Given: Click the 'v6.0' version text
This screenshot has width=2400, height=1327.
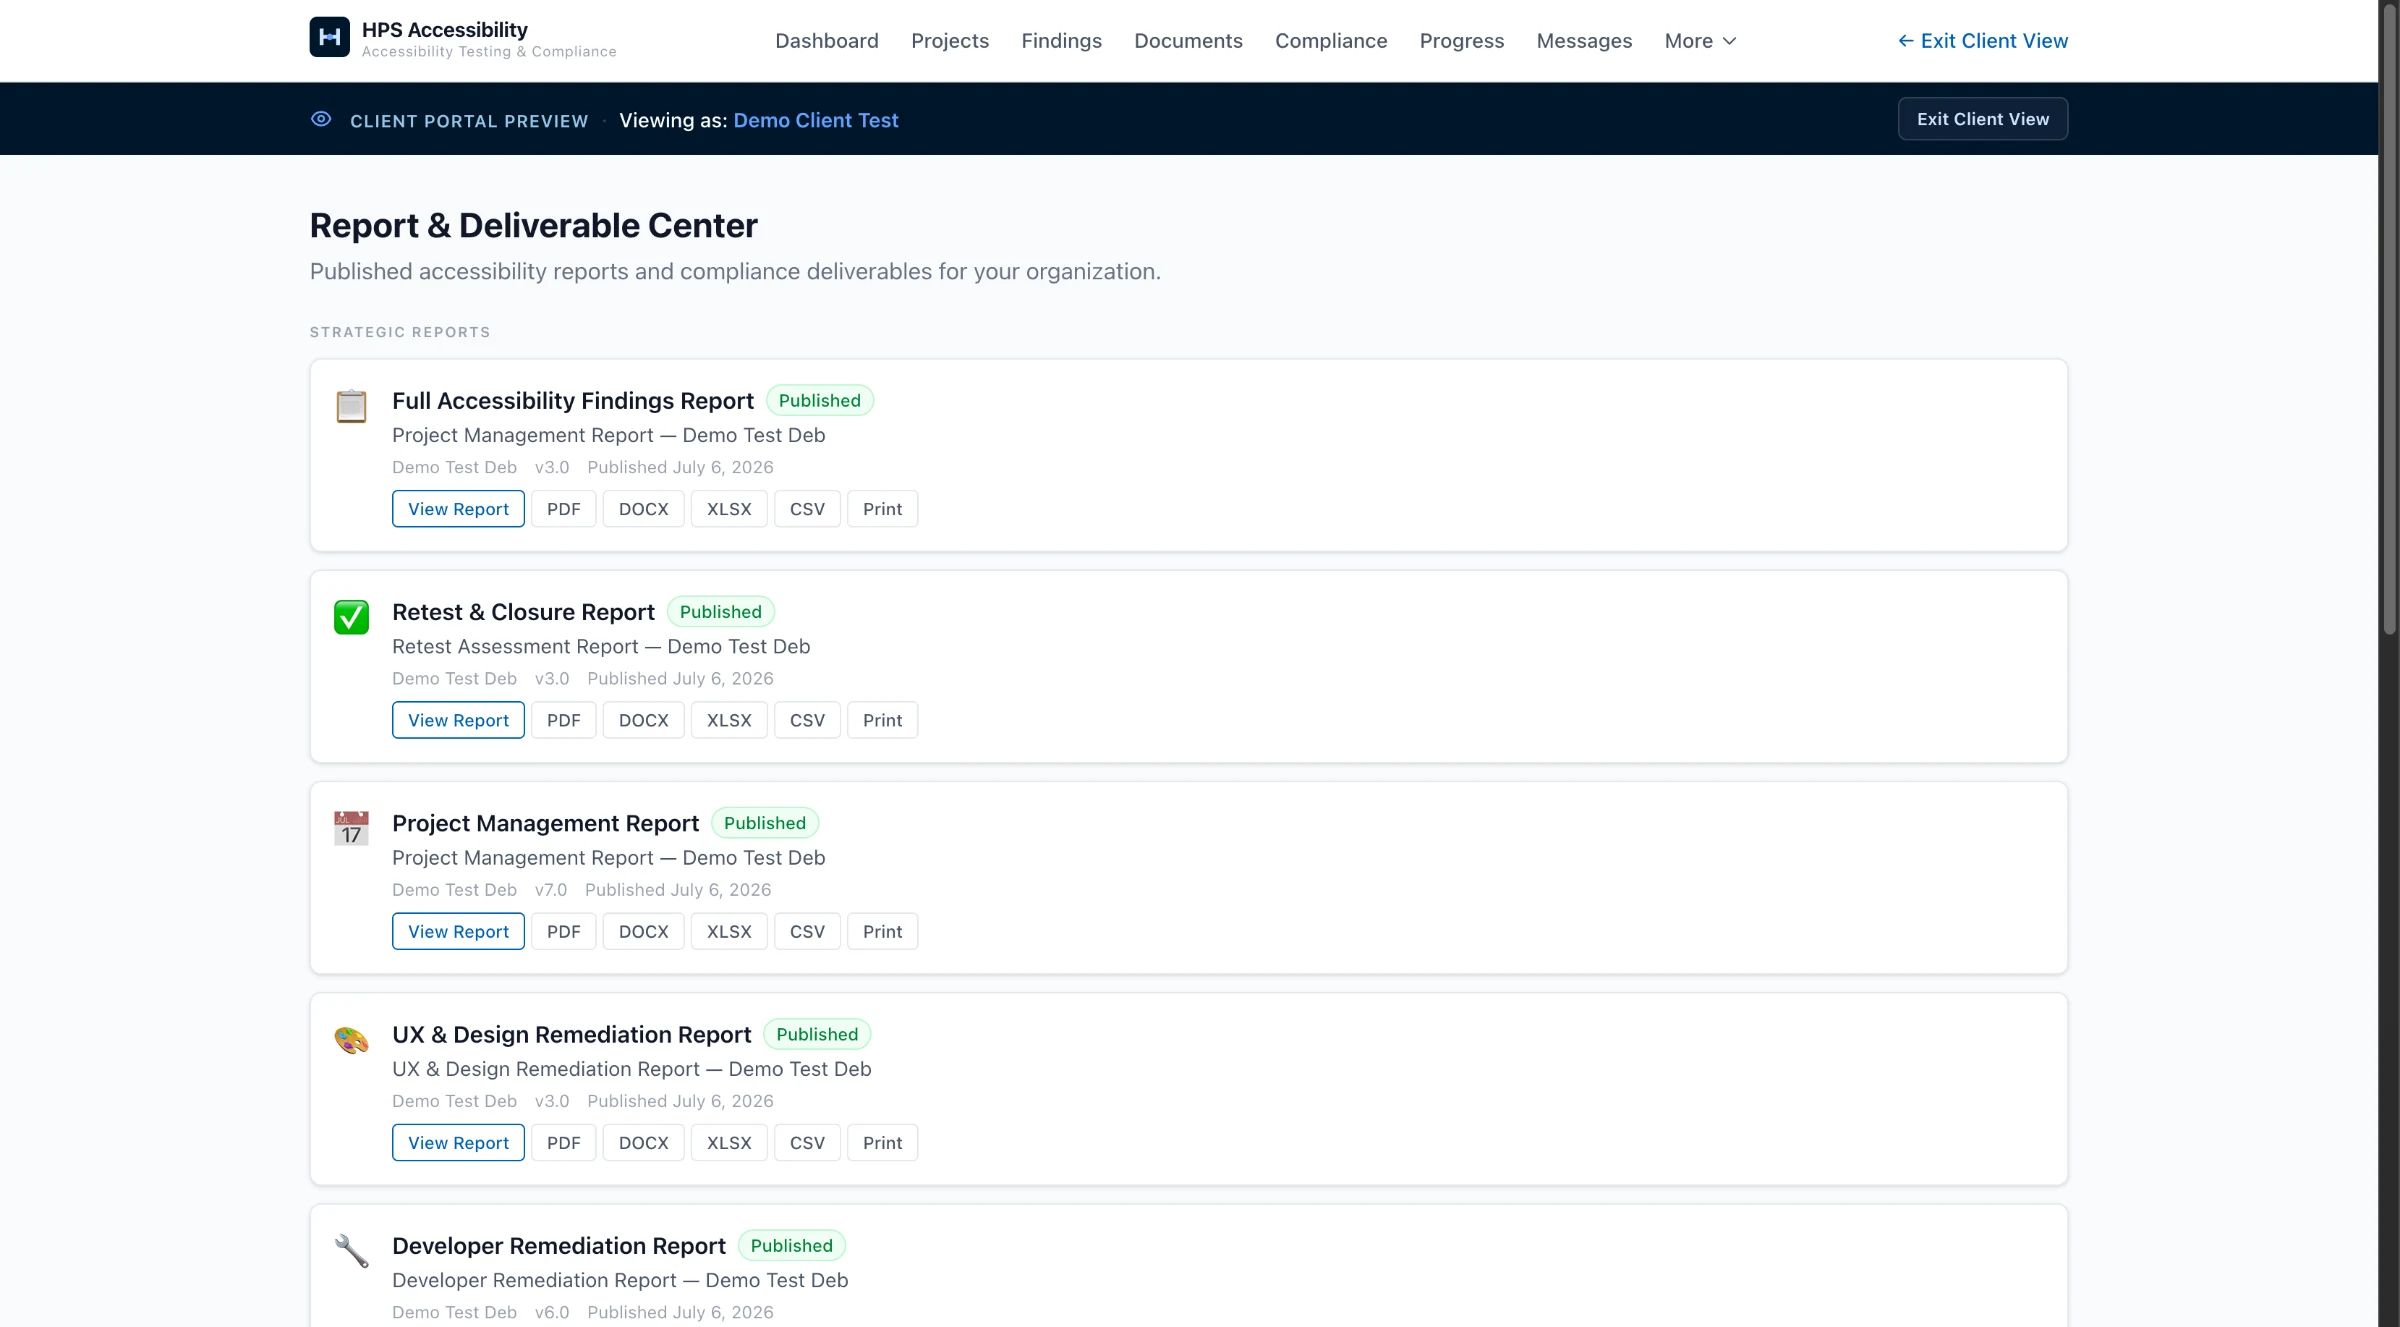Looking at the screenshot, I should pos(552,1312).
